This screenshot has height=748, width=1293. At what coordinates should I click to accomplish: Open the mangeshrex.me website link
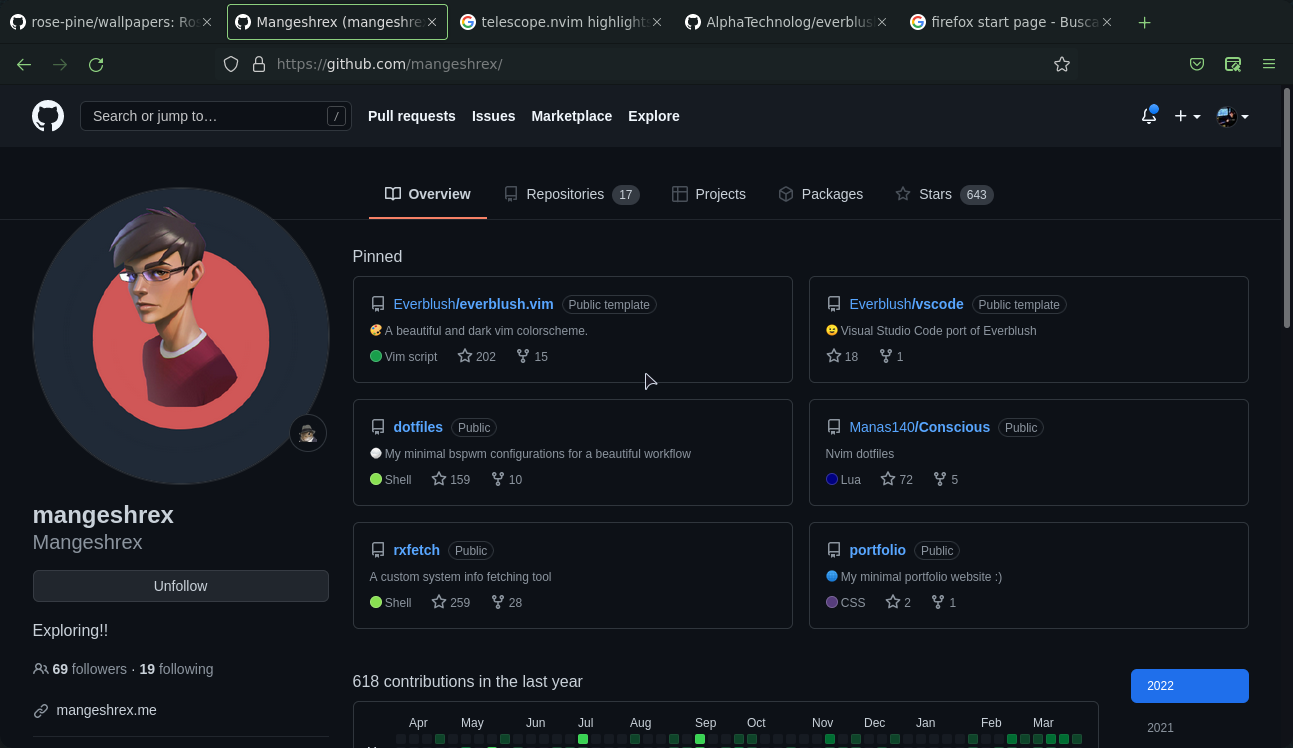(106, 710)
